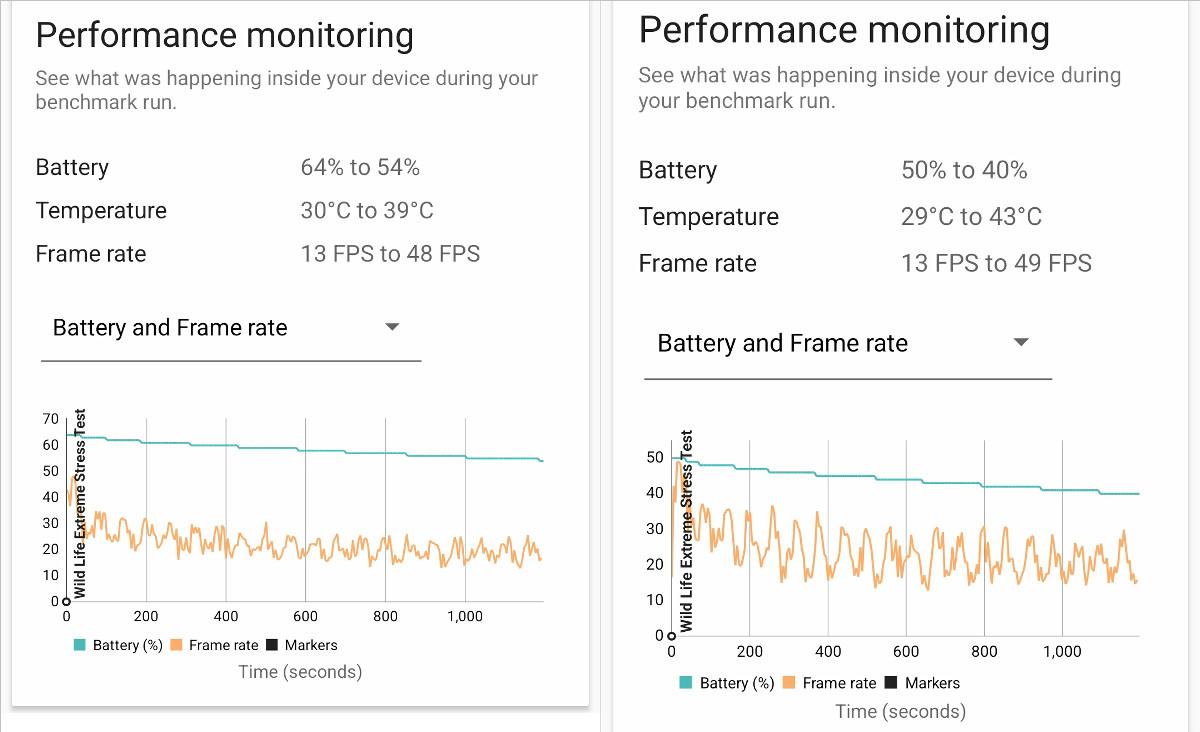
Task: Toggle "Frame rate" legend label in left chart
Action: [223, 646]
